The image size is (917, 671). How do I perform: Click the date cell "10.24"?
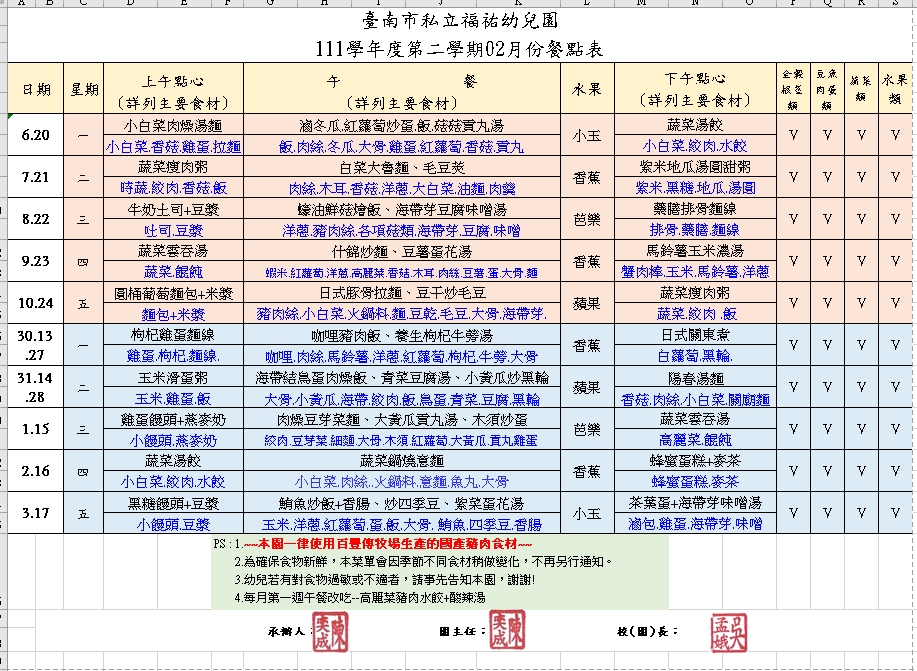(36, 303)
